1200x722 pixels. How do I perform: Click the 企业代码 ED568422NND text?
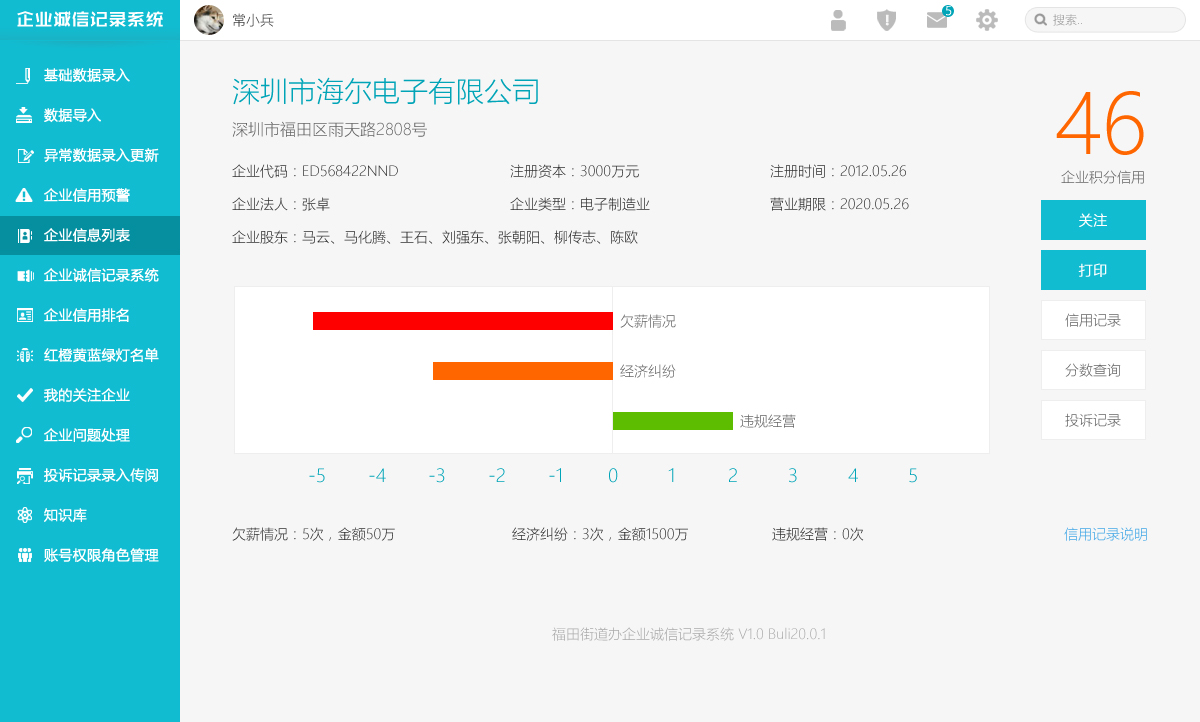pos(315,171)
